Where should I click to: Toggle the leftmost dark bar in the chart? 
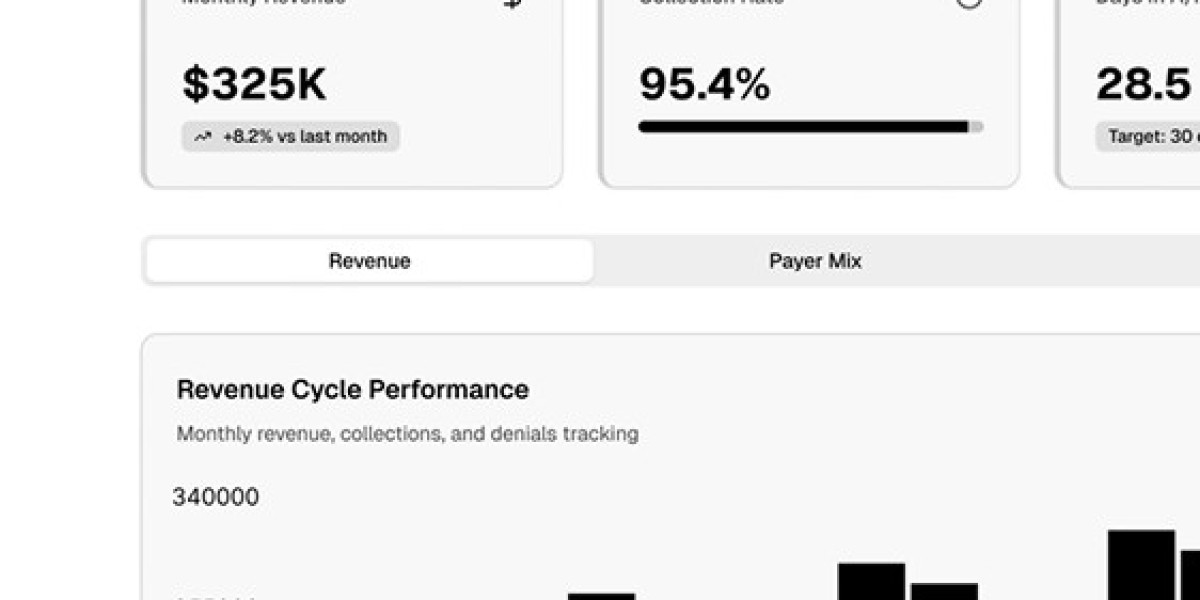[x=600, y=595]
